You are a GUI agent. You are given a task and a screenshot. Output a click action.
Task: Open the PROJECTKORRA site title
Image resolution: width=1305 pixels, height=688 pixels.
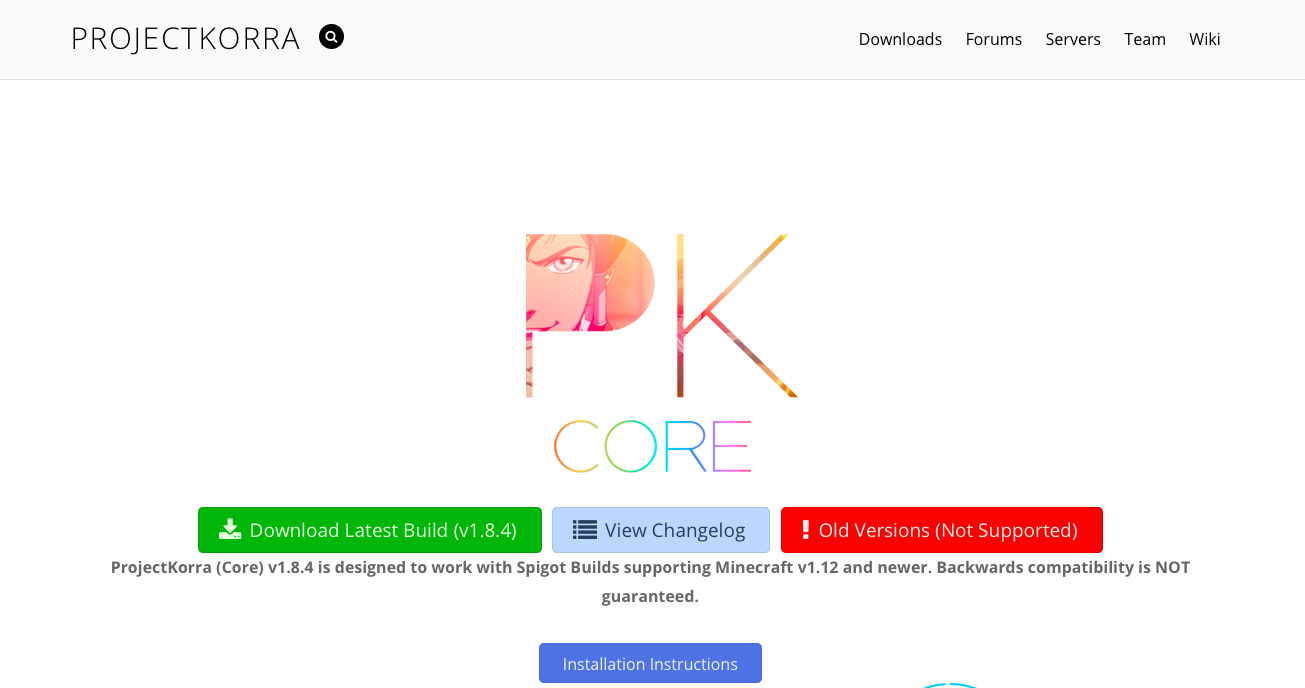pyautogui.click(x=185, y=39)
